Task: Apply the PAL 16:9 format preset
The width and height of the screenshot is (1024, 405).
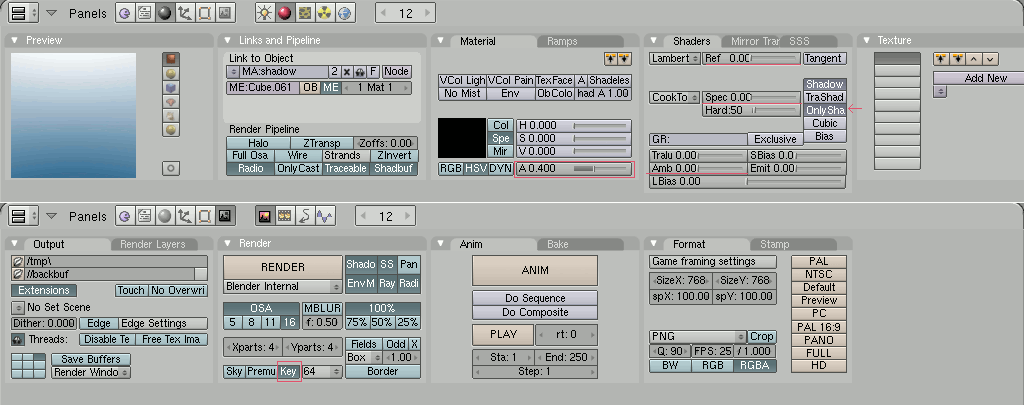Action: click(819, 327)
